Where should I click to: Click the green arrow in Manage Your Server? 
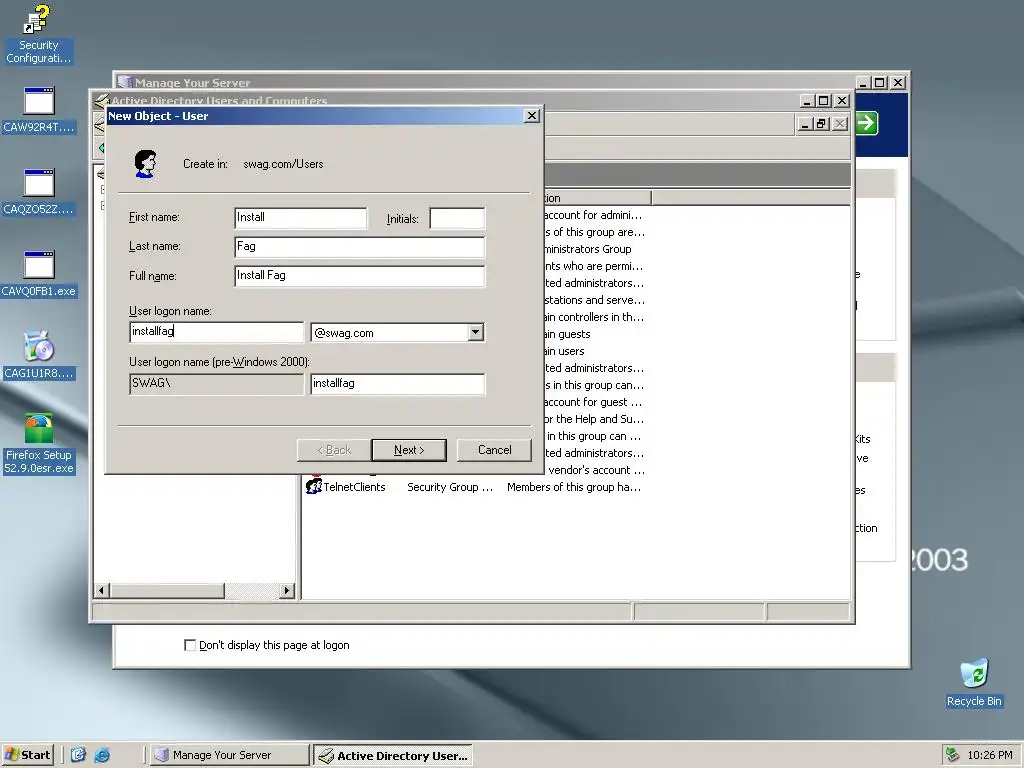pos(866,123)
